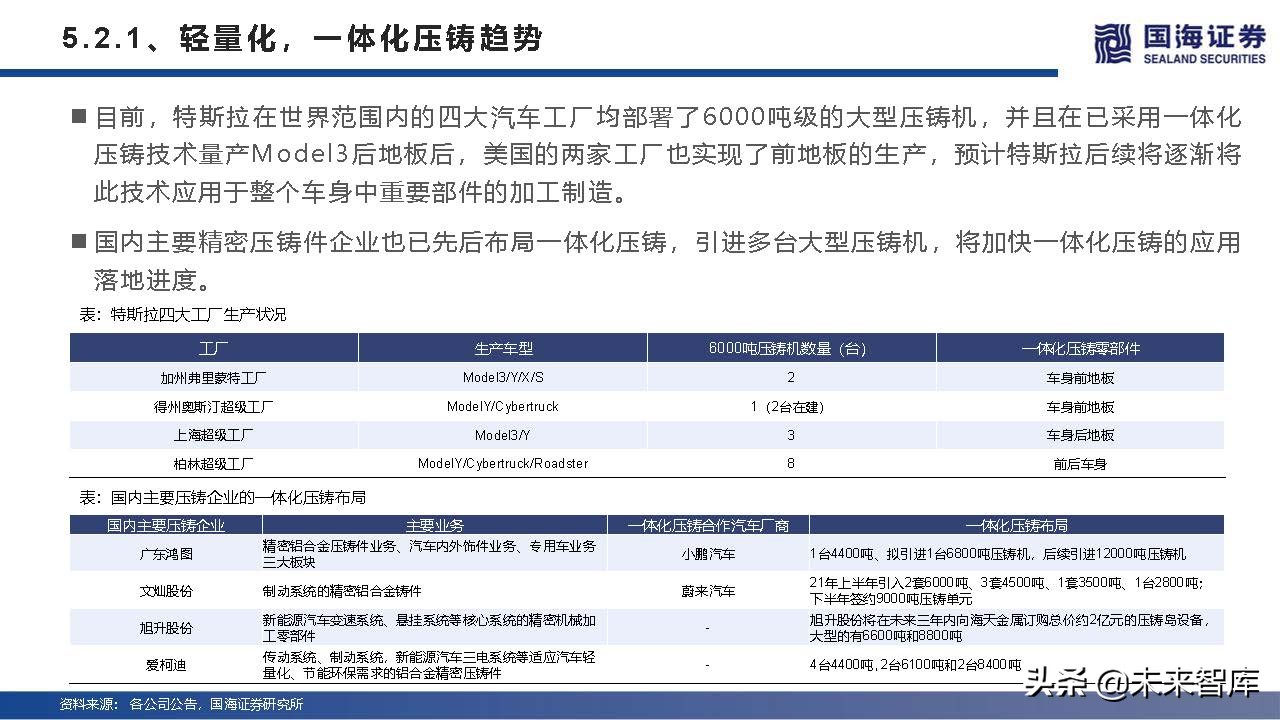The image size is (1280, 720).
Task: Select the 文灿股份 cell
Action: pos(166,591)
